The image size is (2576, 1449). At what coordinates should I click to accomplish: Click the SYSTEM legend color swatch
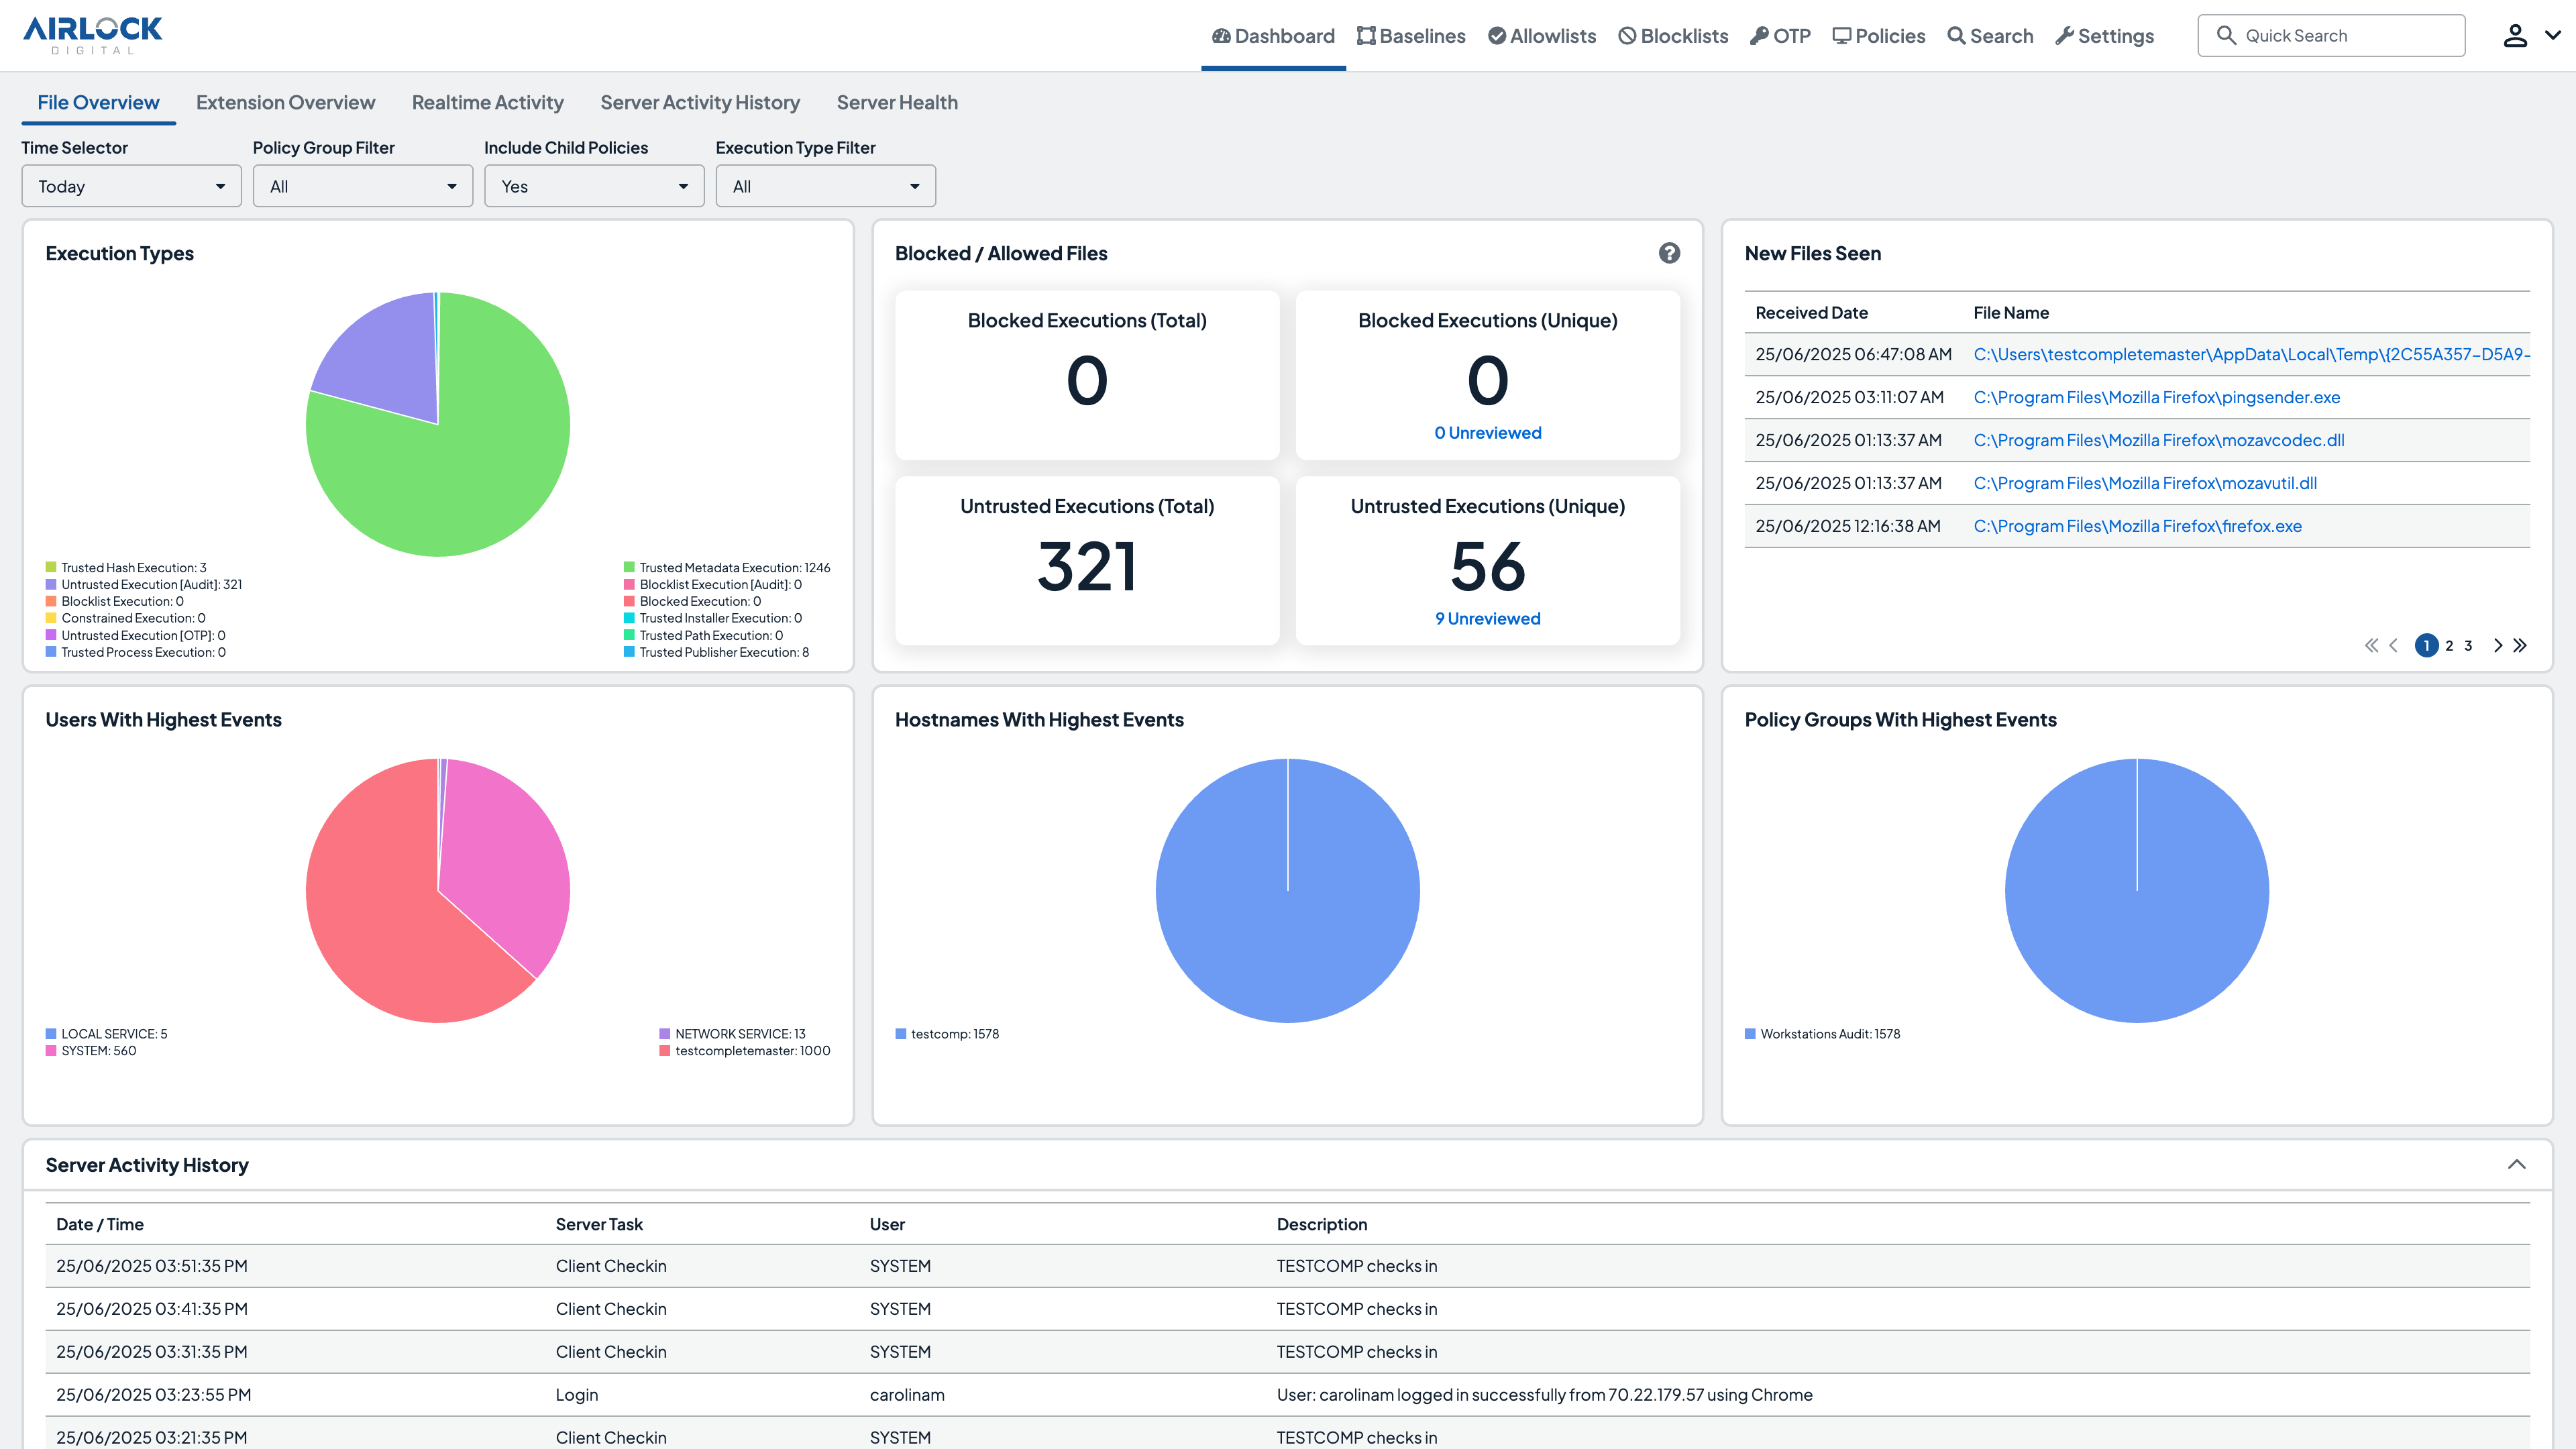51,1050
